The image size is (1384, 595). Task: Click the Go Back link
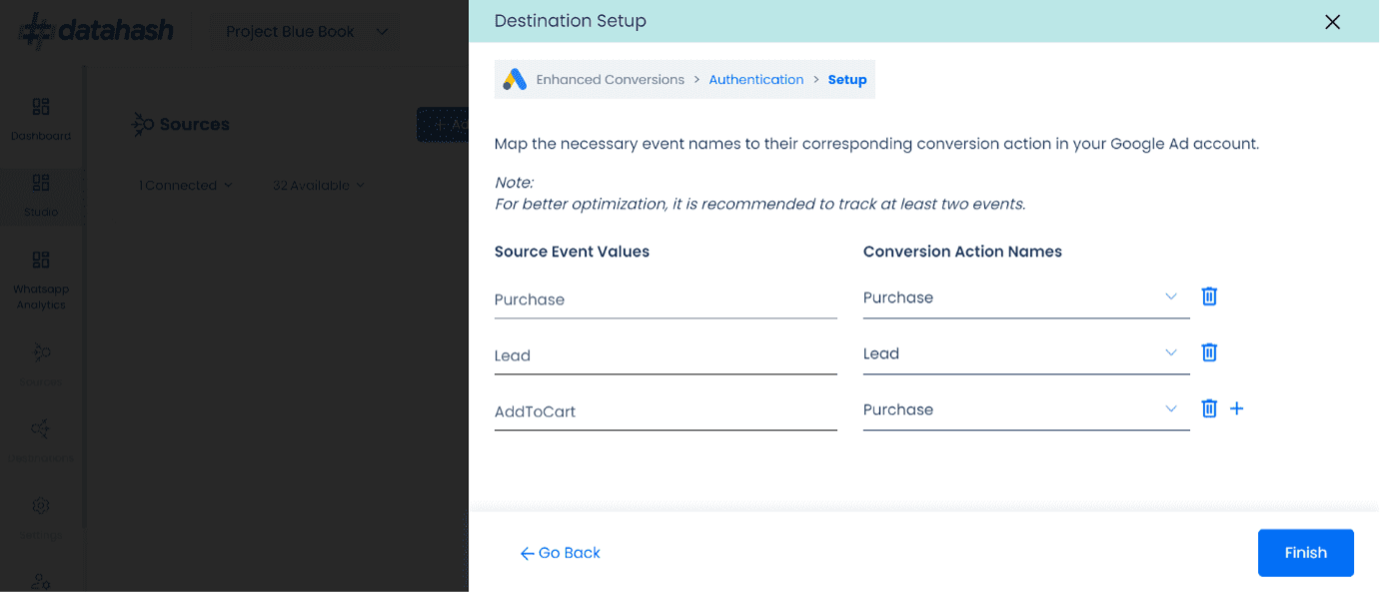coord(560,553)
